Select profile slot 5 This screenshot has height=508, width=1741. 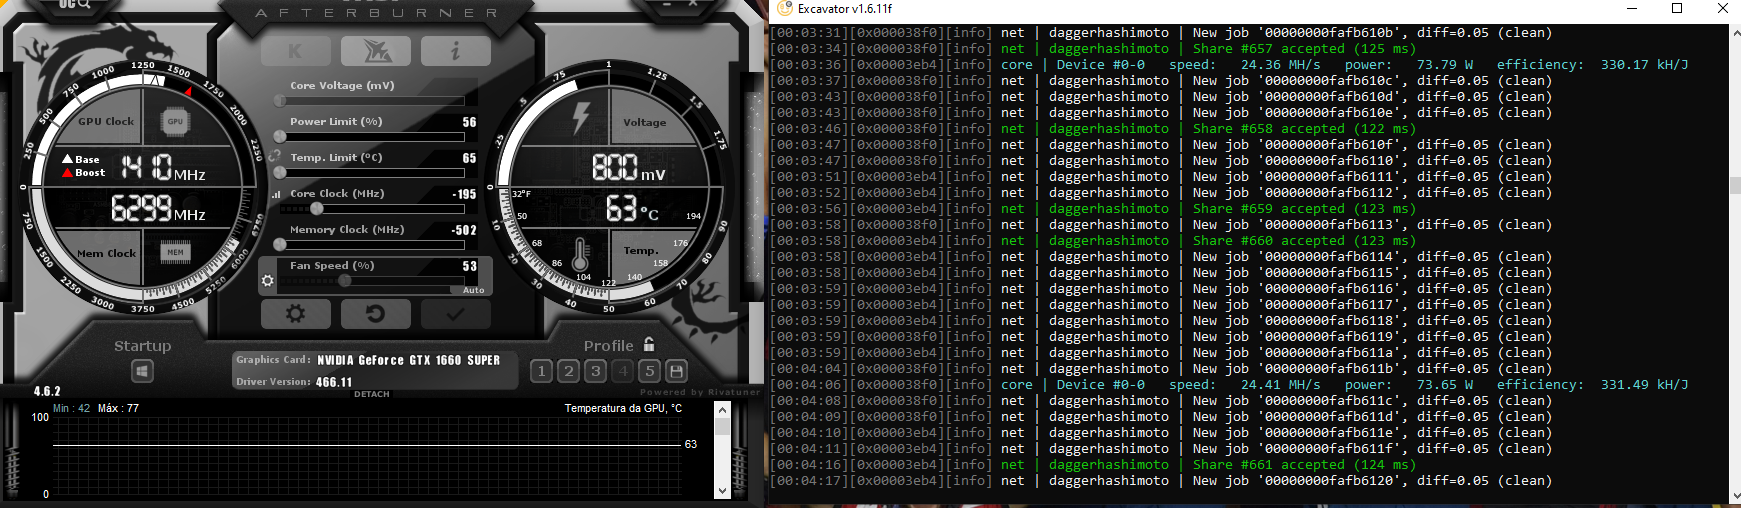click(x=649, y=371)
